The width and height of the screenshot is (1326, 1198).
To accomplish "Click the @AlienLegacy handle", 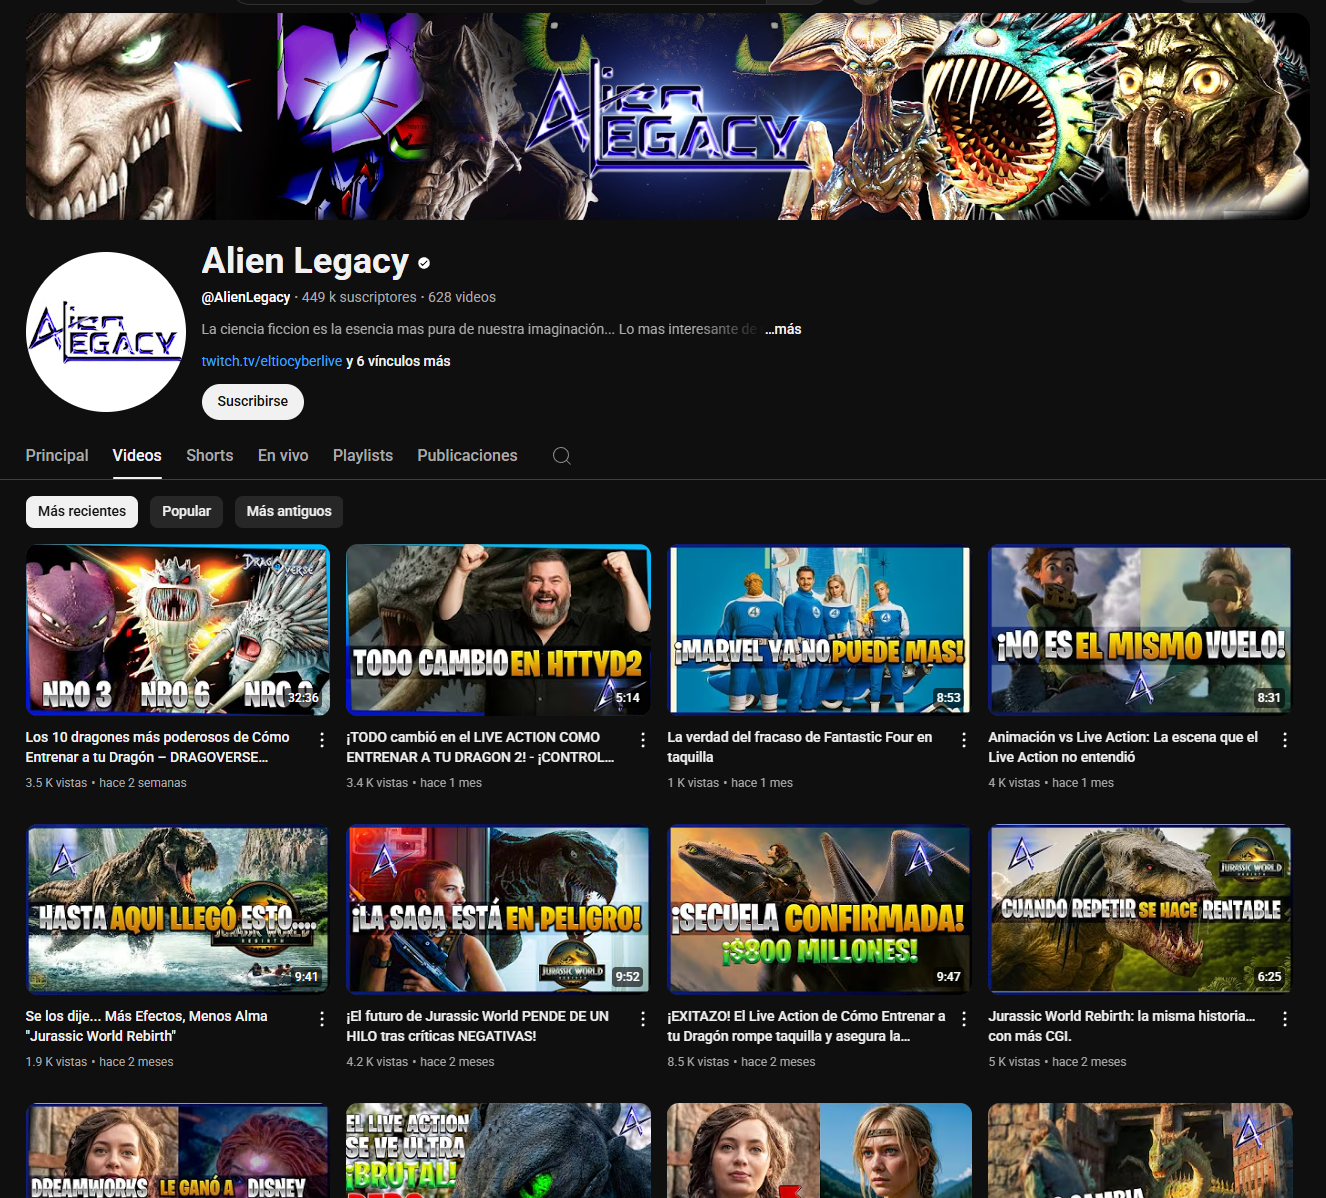I will 246,297.
